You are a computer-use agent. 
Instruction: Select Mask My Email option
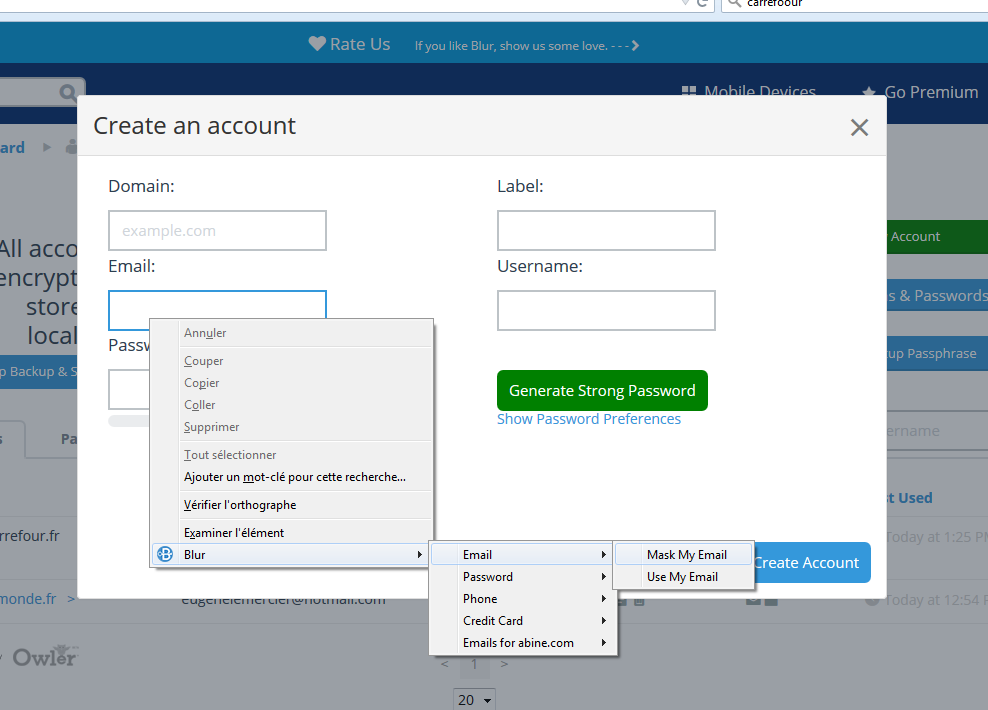pos(684,554)
